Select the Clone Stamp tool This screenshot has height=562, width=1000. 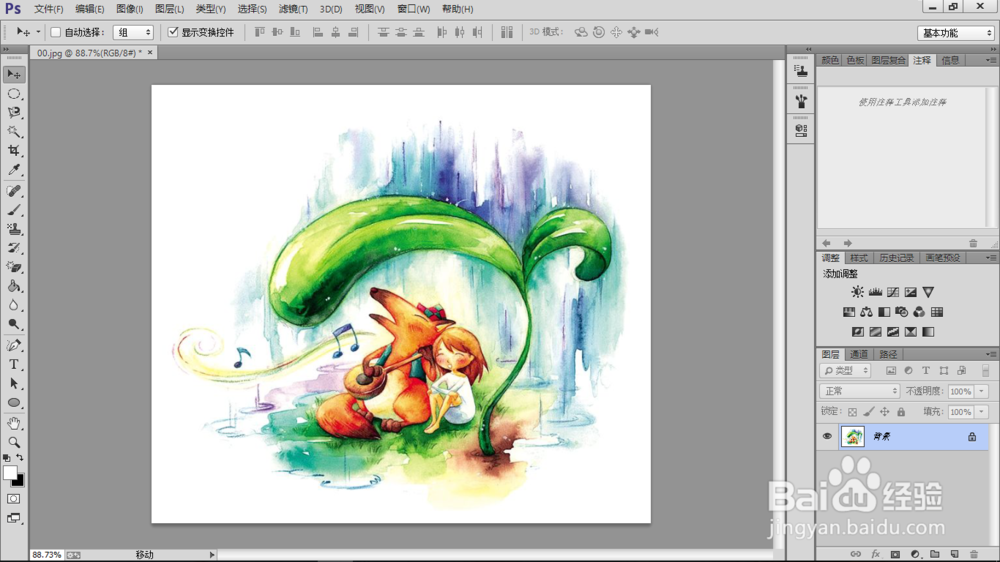(x=13, y=229)
